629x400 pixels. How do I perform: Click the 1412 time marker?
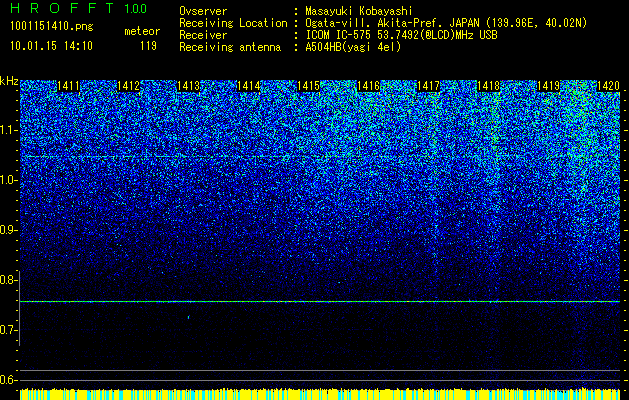pos(128,86)
